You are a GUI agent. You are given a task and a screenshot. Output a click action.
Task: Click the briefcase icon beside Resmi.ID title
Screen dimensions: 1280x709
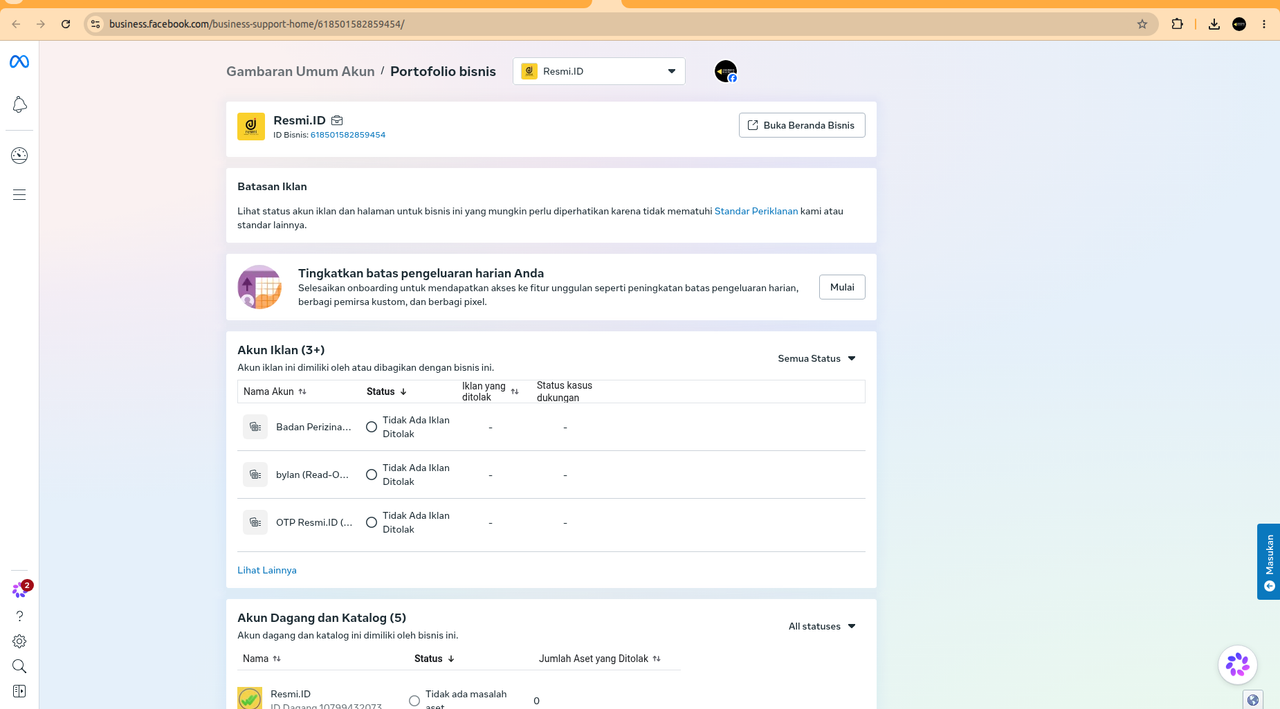(337, 120)
